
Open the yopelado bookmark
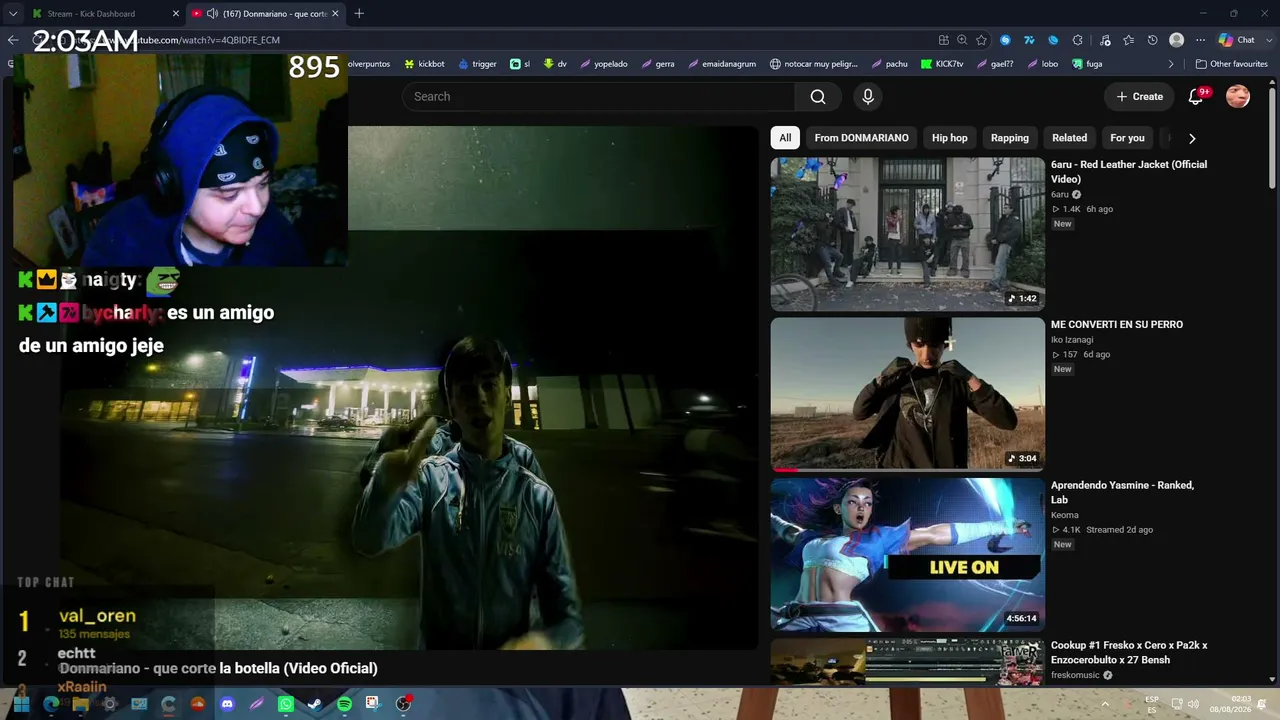tap(603, 64)
